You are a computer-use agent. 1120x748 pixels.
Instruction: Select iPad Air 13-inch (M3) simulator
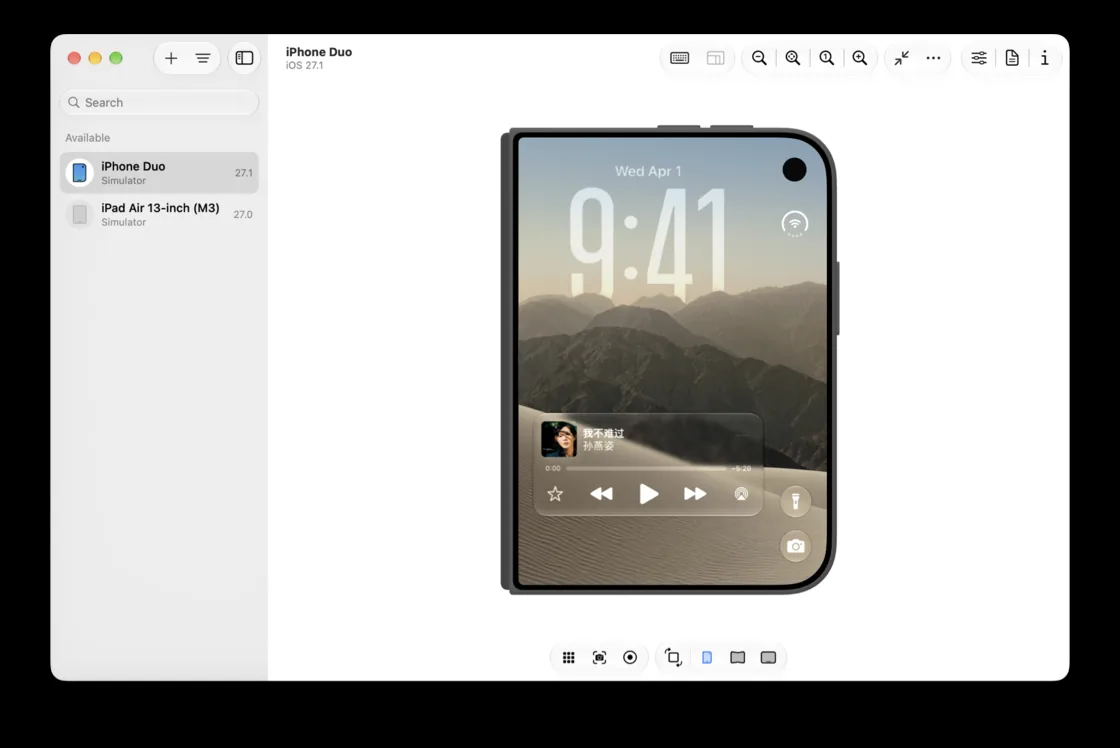point(159,214)
